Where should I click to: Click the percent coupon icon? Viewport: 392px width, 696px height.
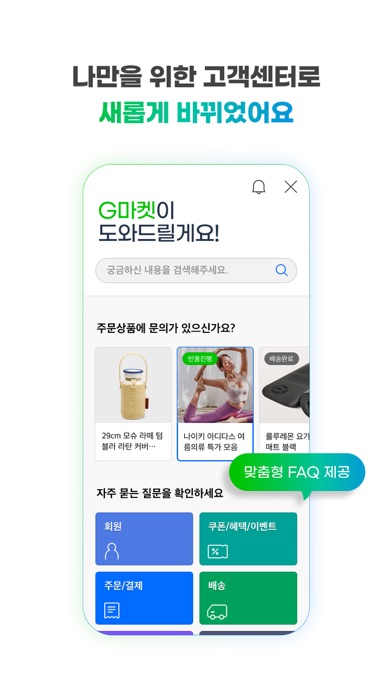tap(218, 552)
